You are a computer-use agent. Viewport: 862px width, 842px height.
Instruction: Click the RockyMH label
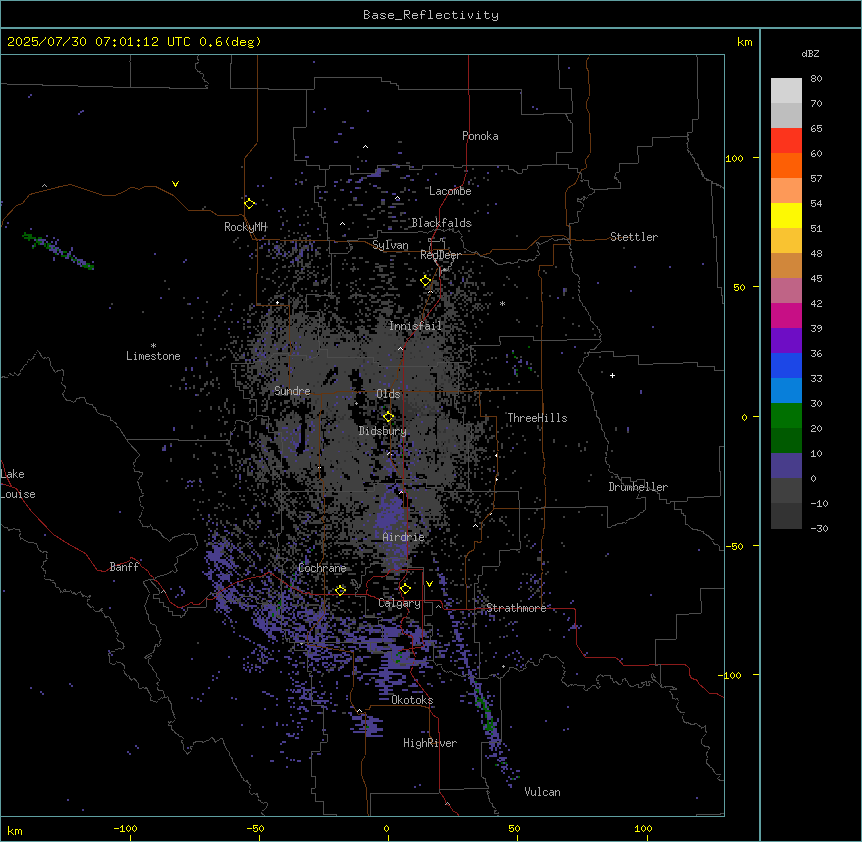point(245,227)
